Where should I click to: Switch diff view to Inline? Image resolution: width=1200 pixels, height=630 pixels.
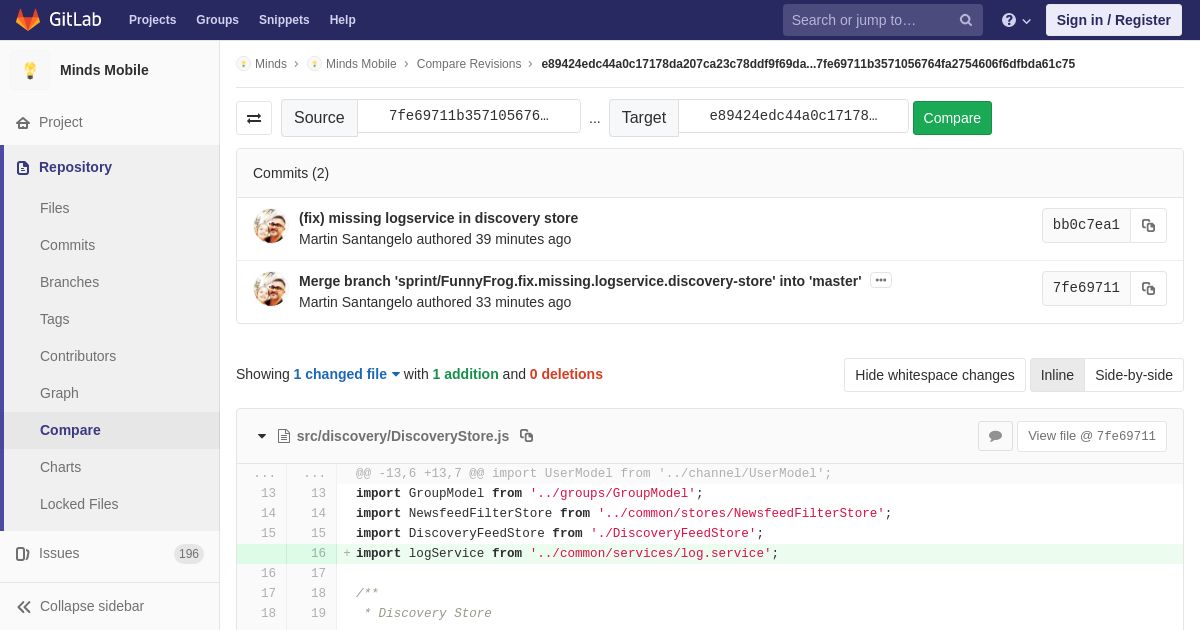[x=1057, y=375]
